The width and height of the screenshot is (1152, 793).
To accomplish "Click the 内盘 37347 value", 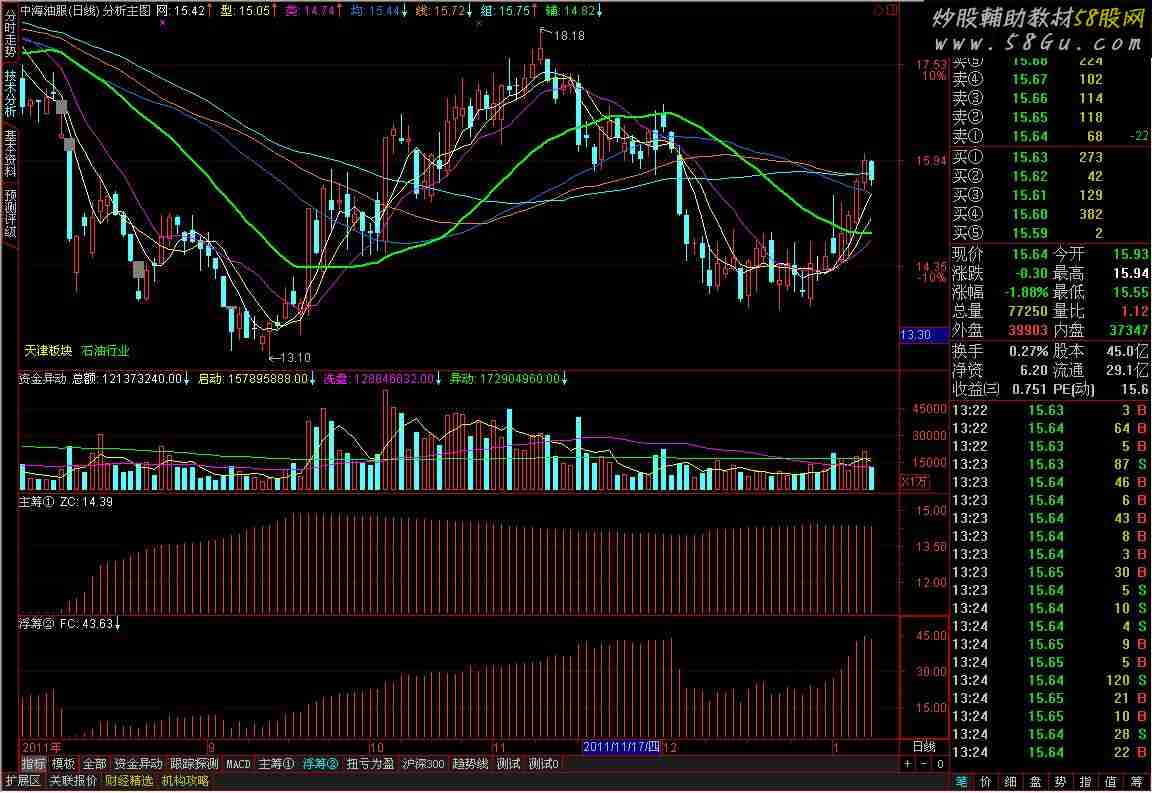I will (1128, 331).
